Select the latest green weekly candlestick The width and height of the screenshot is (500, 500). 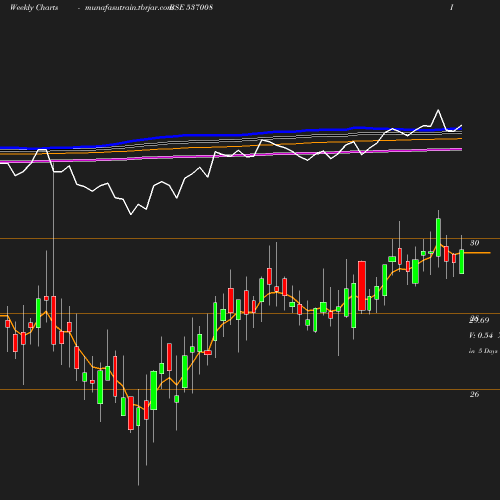462,262
